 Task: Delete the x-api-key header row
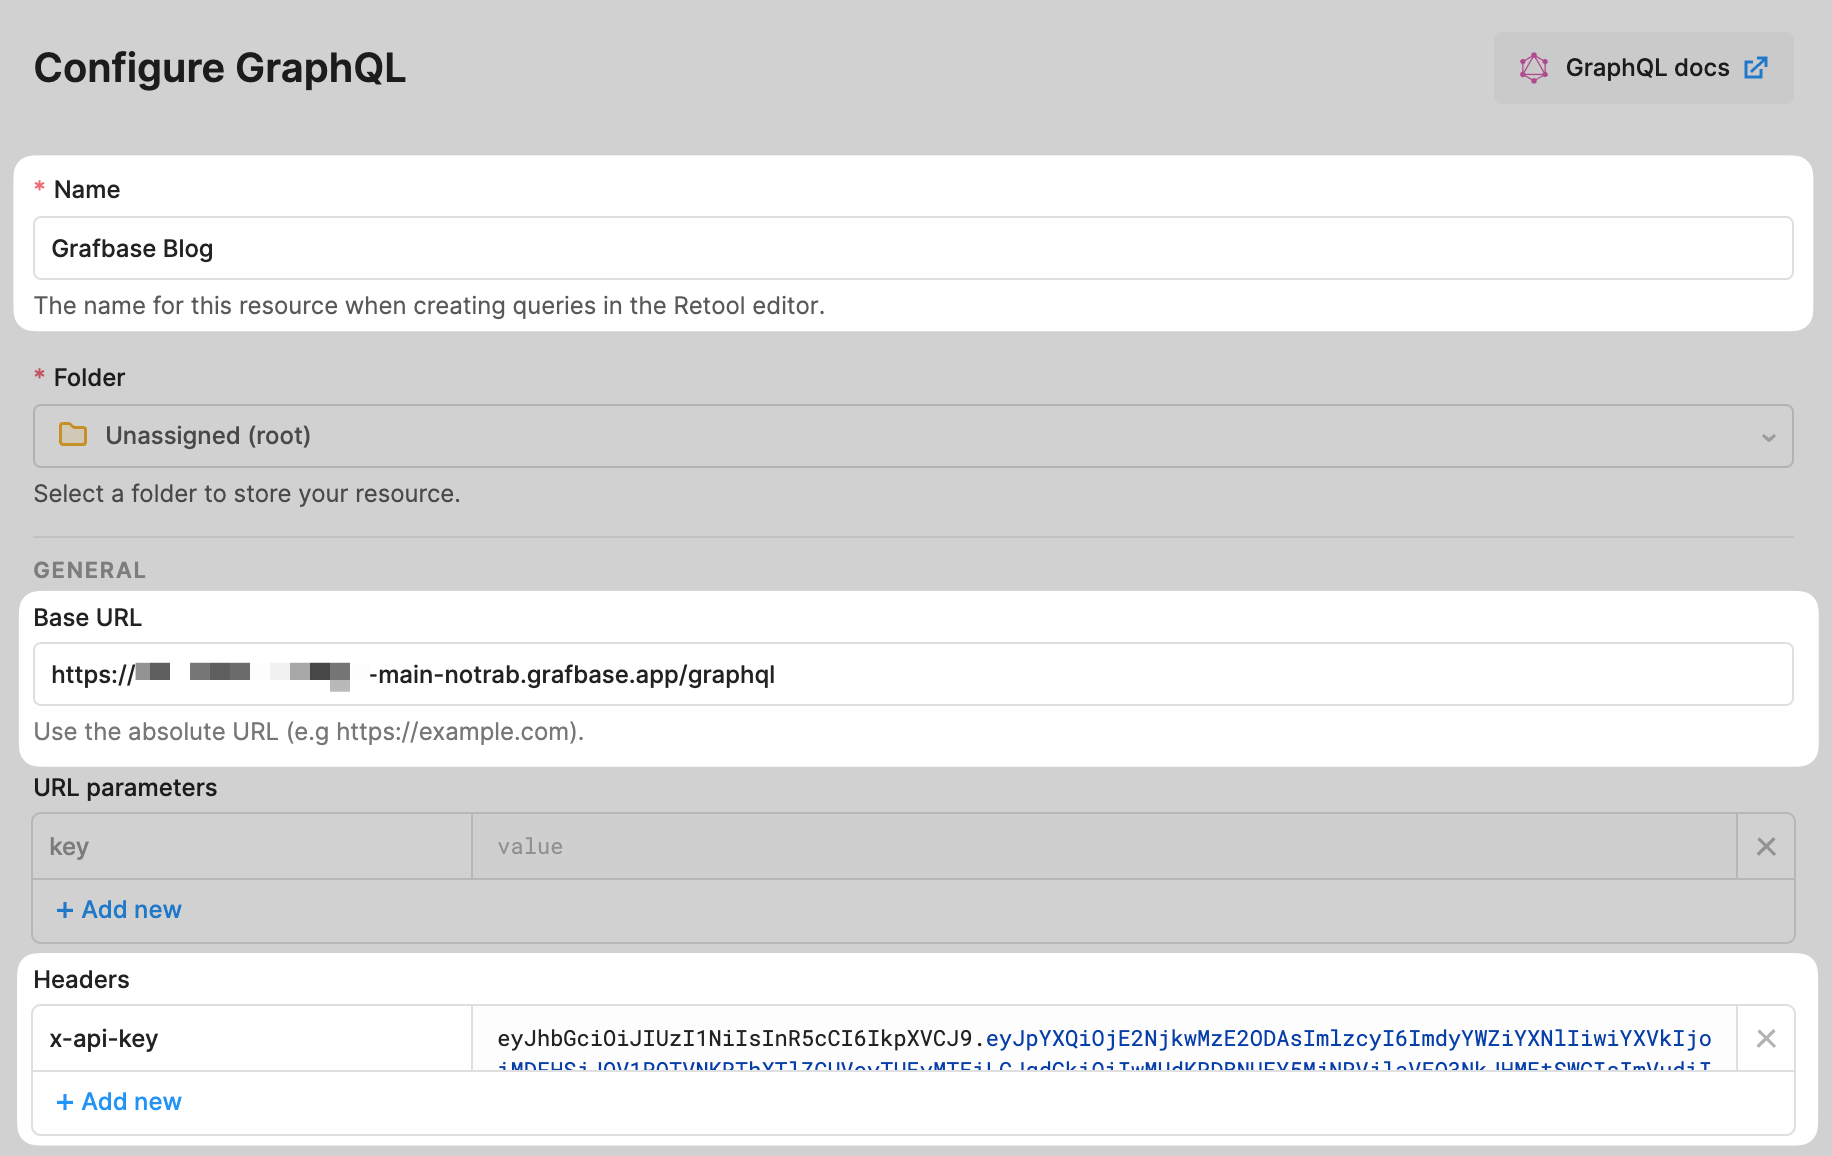coord(1766,1039)
